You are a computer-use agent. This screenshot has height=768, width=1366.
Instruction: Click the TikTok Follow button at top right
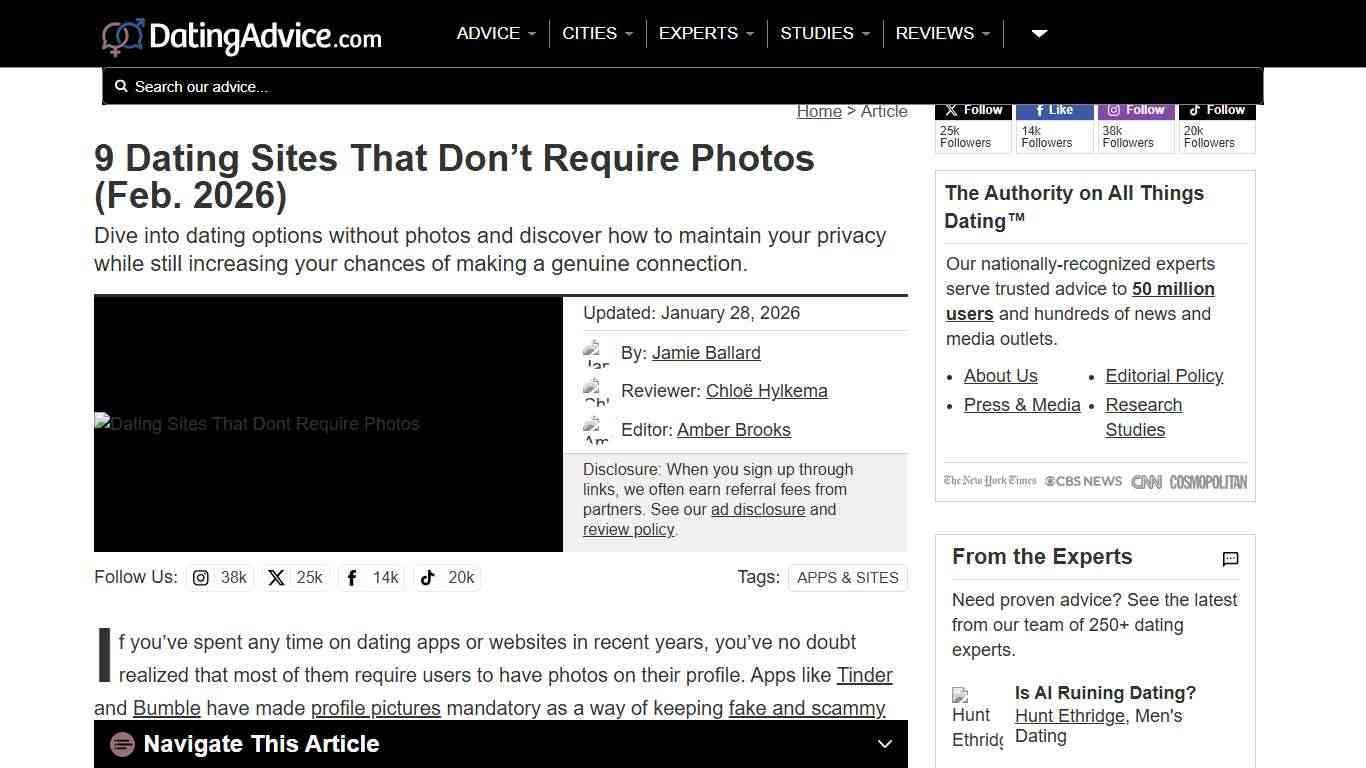pyautogui.click(x=1216, y=110)
